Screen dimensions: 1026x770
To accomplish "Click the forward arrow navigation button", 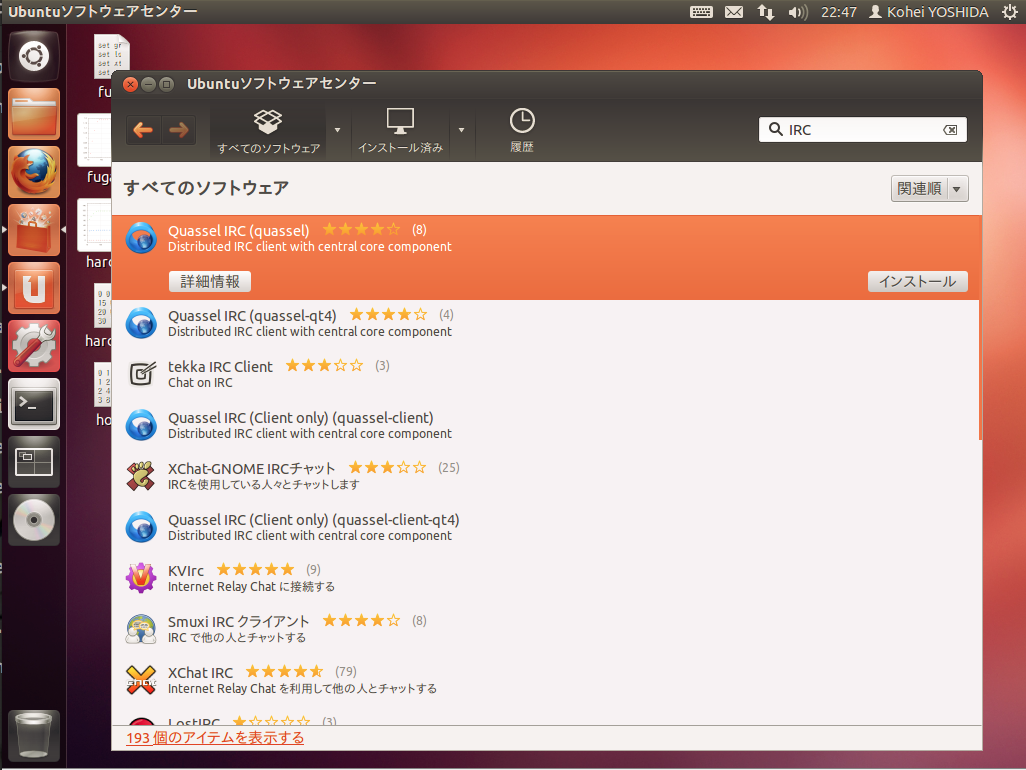I will coord(178,130).
